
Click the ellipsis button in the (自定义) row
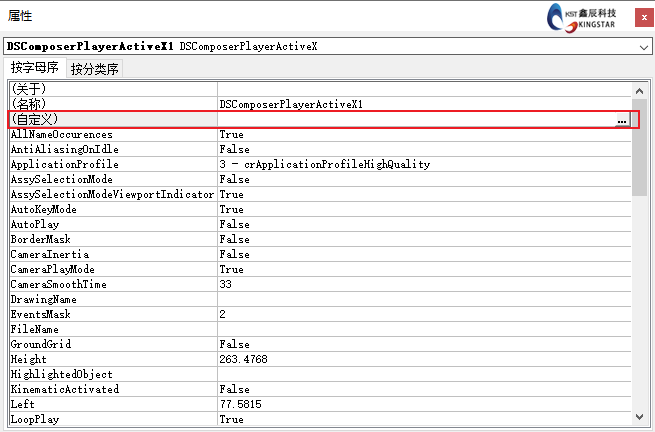coord(622,120)
